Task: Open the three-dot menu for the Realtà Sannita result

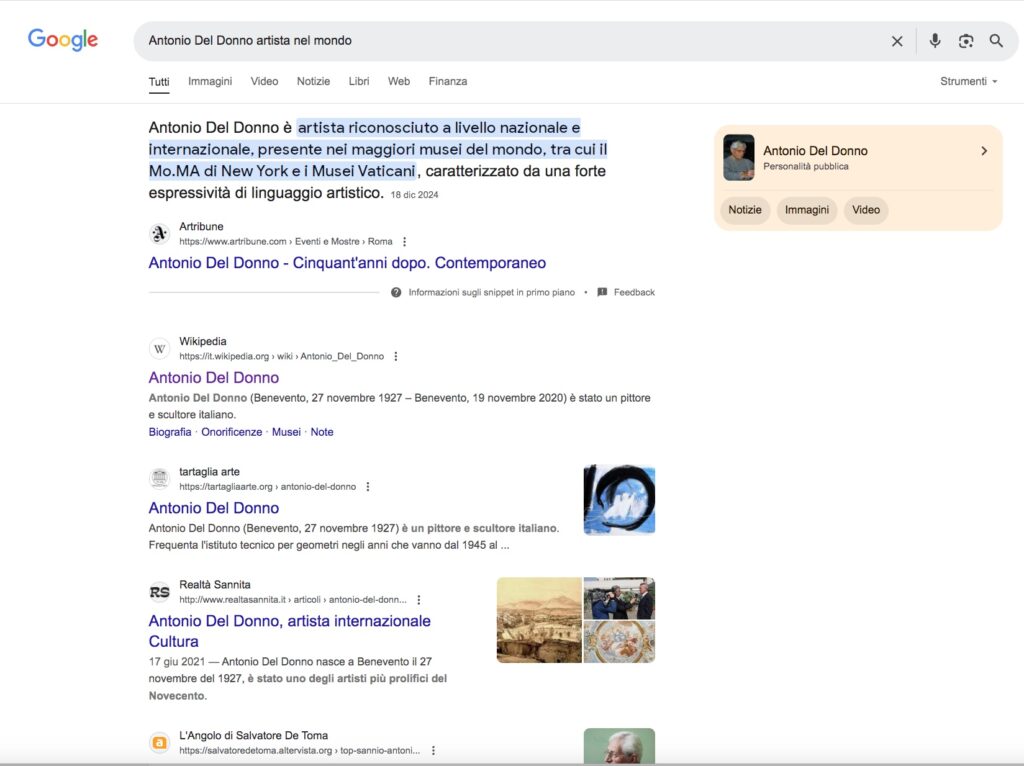Action: point(419,599)
